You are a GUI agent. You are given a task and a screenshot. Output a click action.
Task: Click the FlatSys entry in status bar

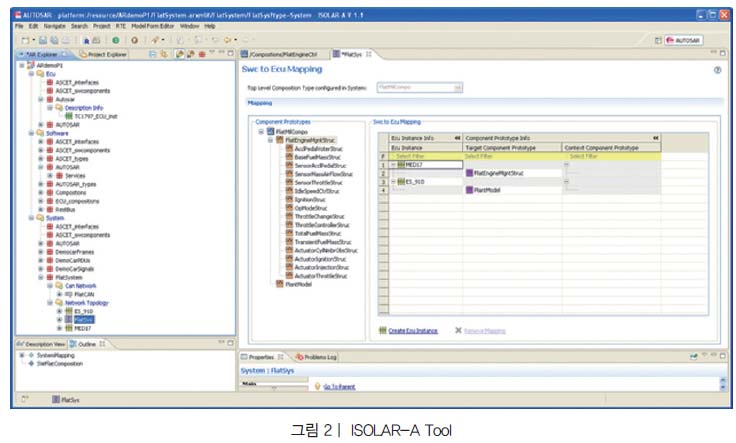click(66, 400)
